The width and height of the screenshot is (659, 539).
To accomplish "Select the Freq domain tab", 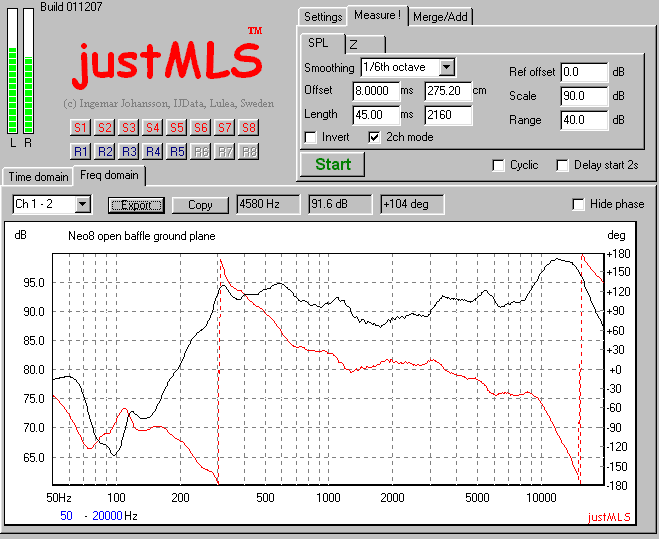I will tap(109, 175).
